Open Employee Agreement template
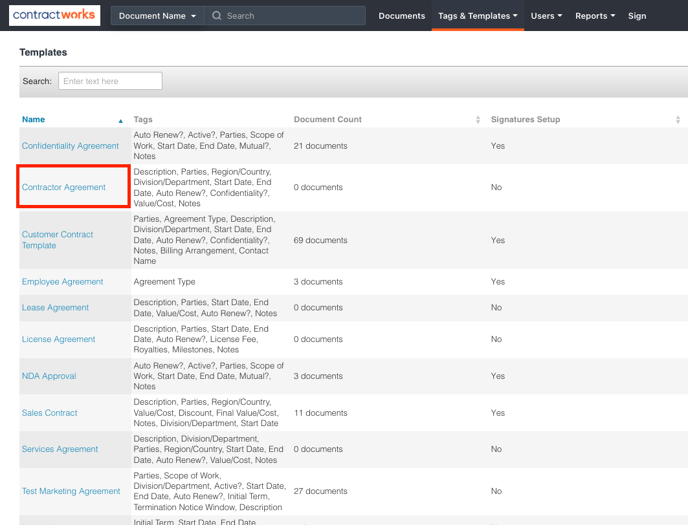 (x=62, y=282)
